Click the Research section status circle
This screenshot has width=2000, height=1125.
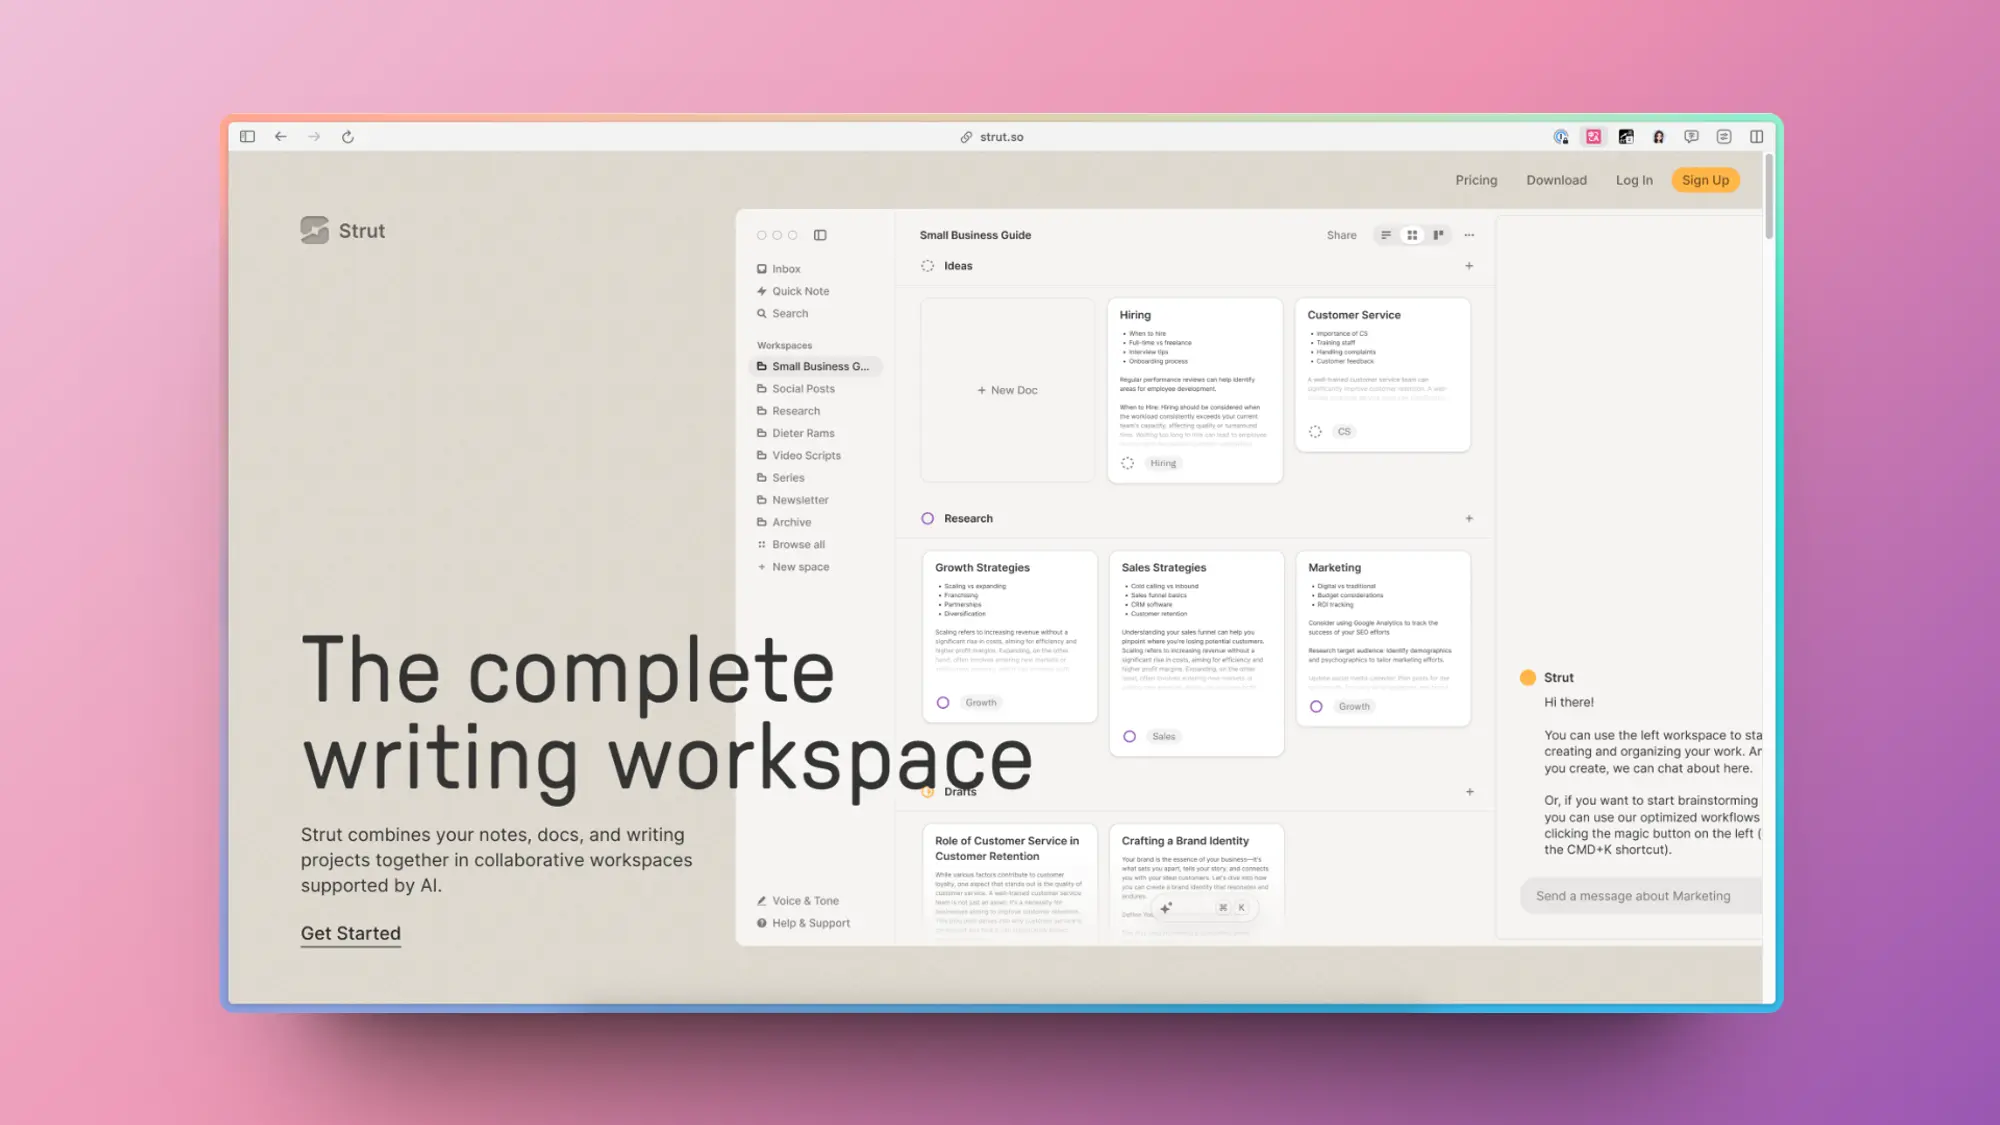[927, 519]
